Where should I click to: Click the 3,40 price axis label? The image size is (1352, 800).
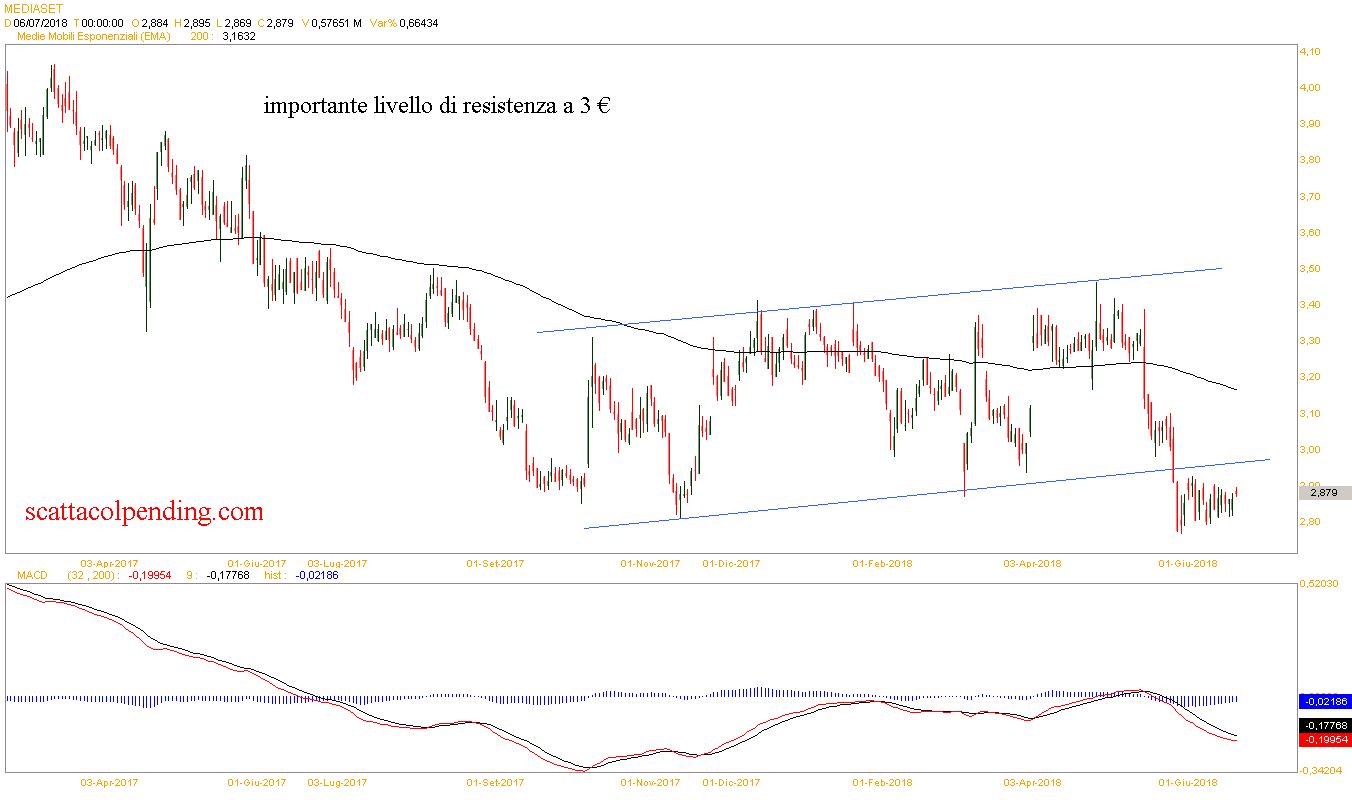pyautogui.click(x=1310, y=304)
